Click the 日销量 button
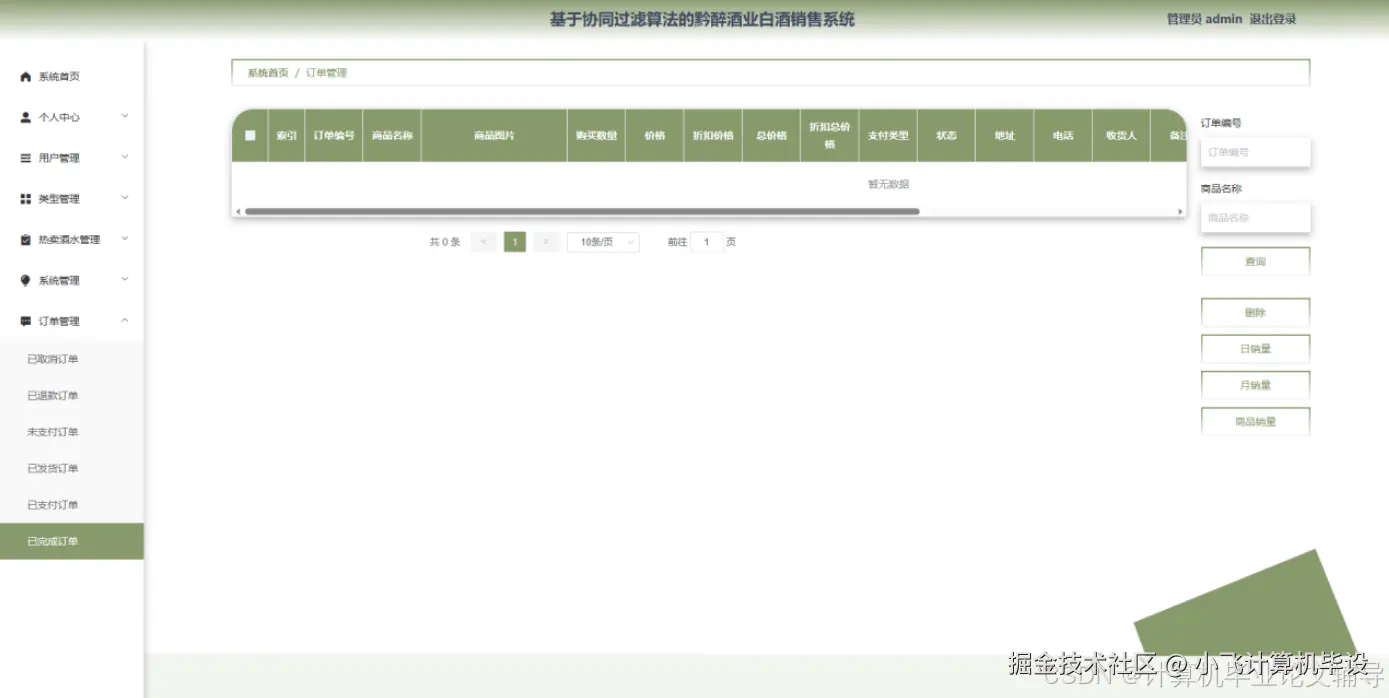This screenshot has width=1389, height=698. click(x=1255, y=349)
